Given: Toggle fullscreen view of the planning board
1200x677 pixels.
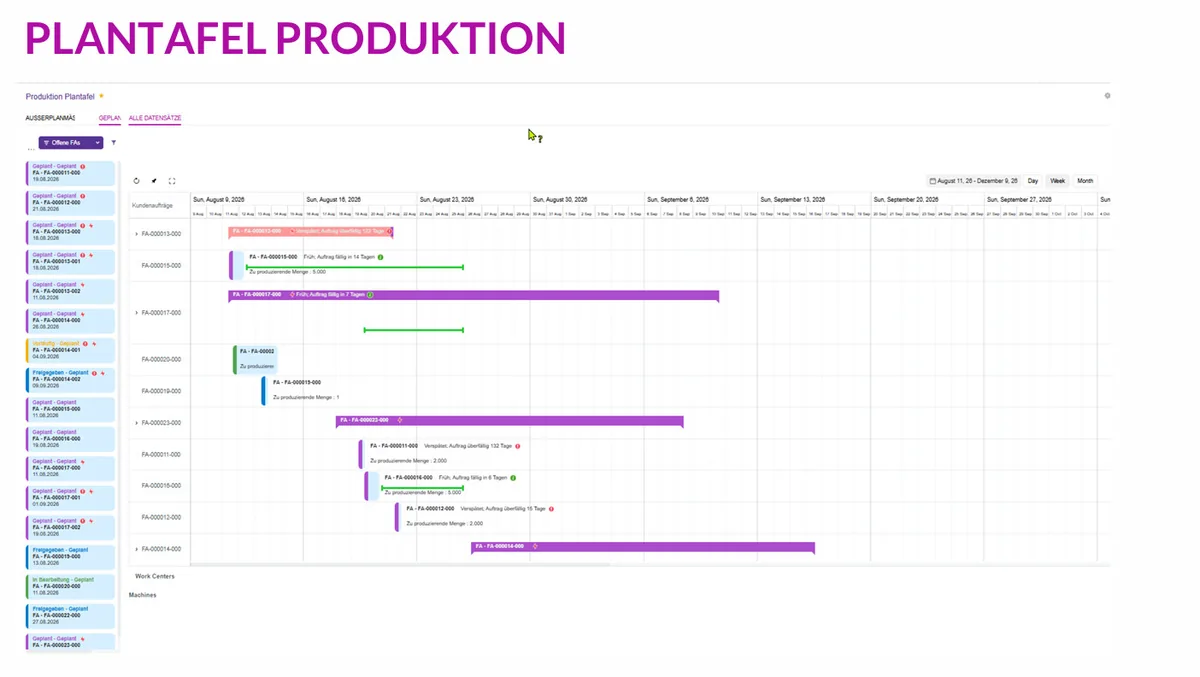Looking at the screenshot, I should pyautogui.click(x=172, y=181).
